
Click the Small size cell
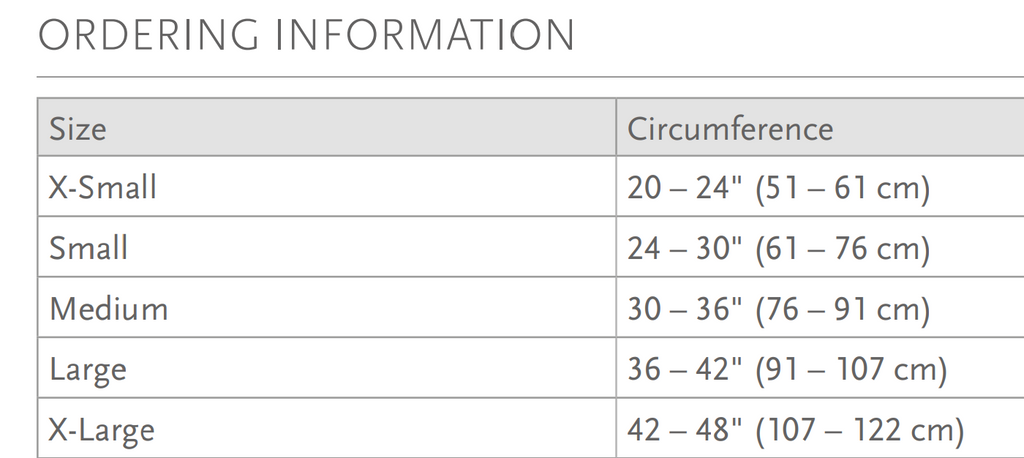[327, 247]
